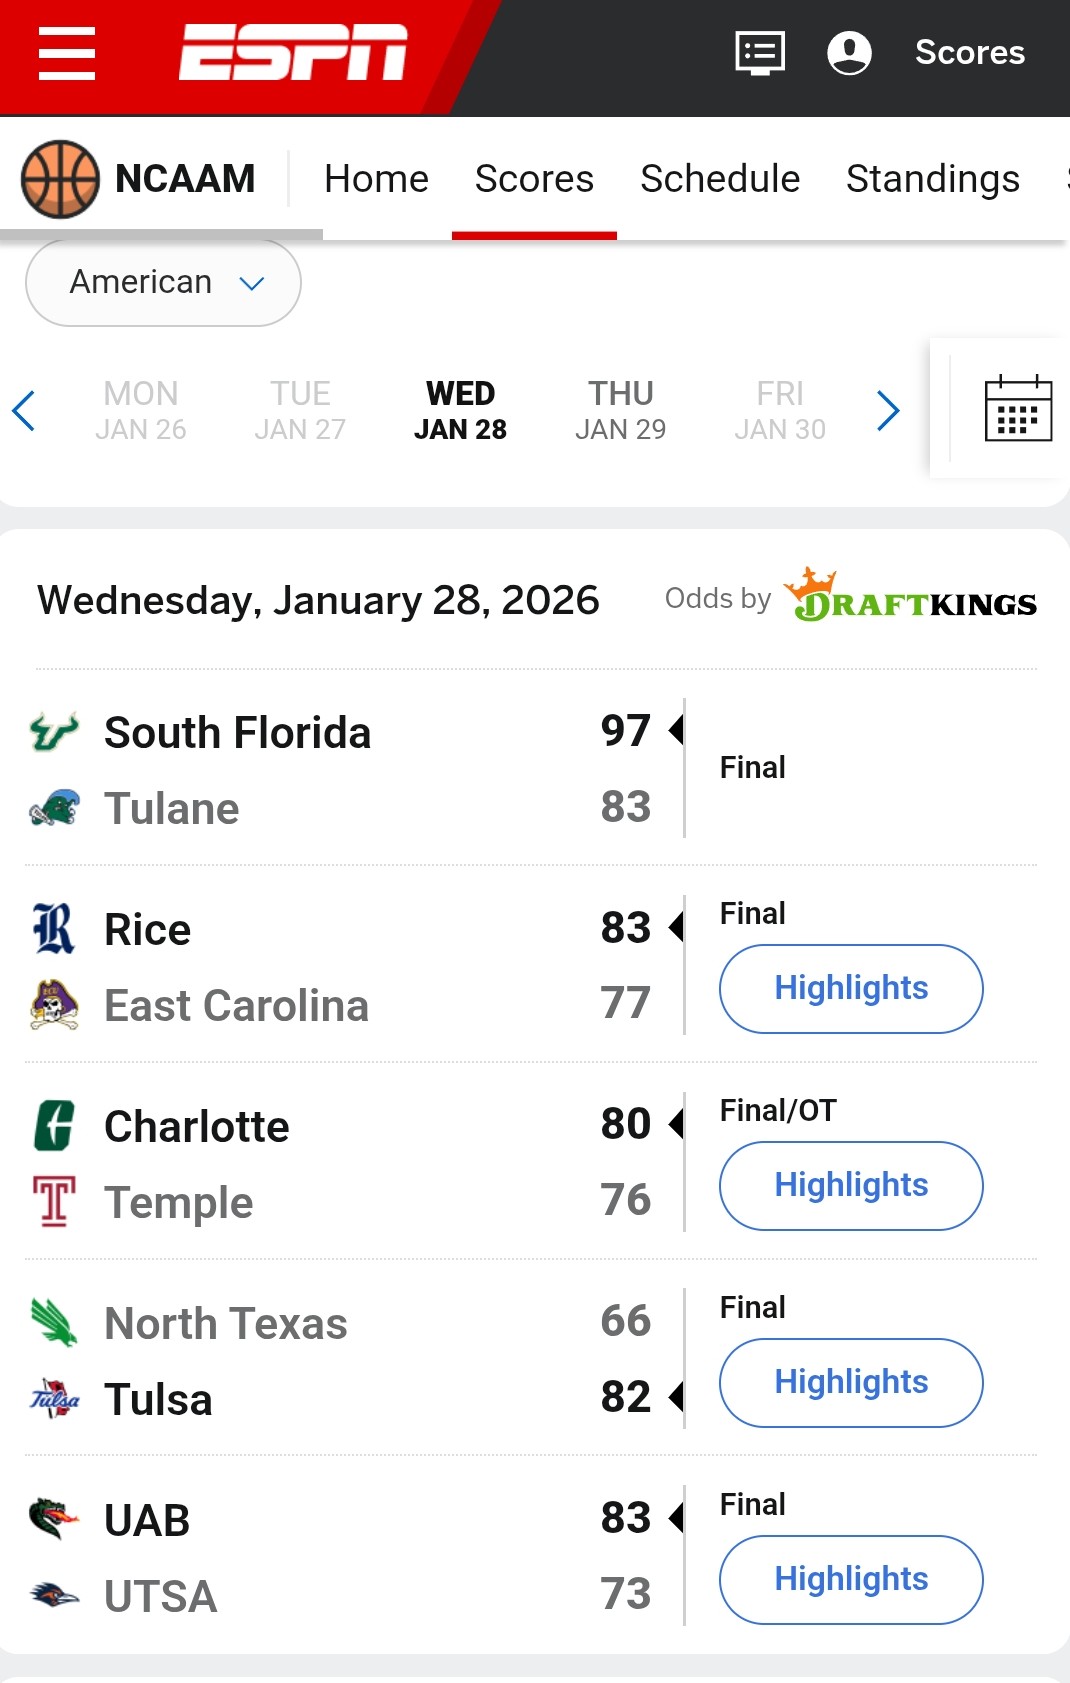
Task: Watch Rice vs East Carolina highlights
Action: (851, 988)
